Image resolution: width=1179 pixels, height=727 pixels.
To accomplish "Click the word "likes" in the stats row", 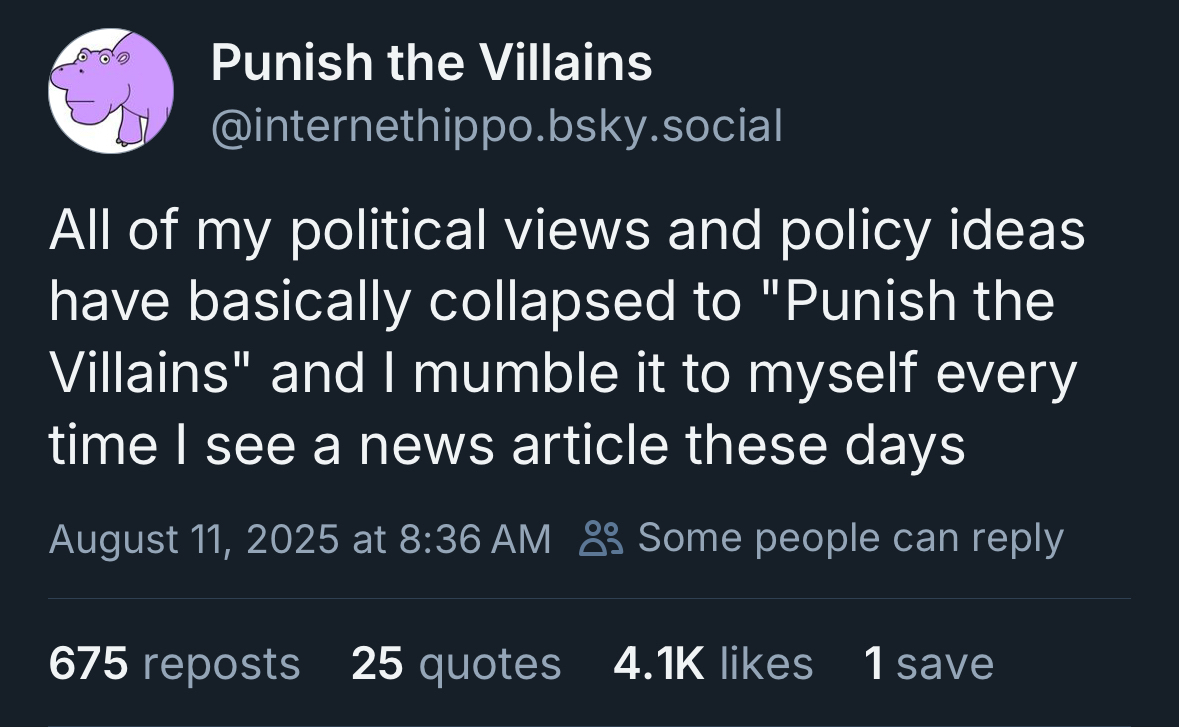I will (766, 663).
